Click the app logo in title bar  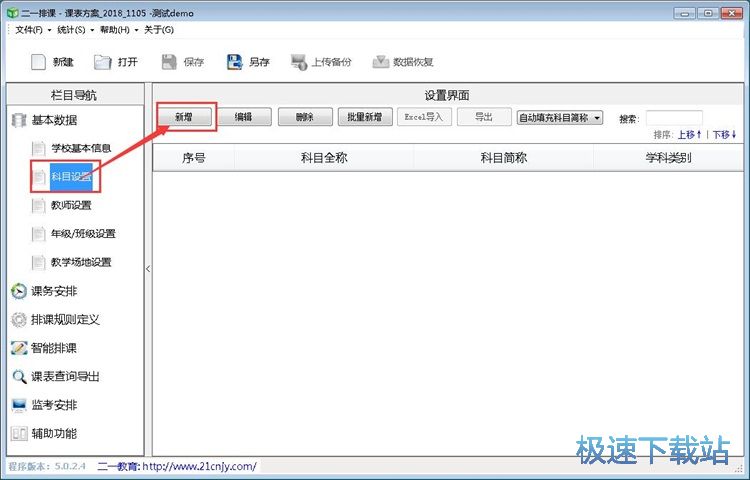coord(12,13)
